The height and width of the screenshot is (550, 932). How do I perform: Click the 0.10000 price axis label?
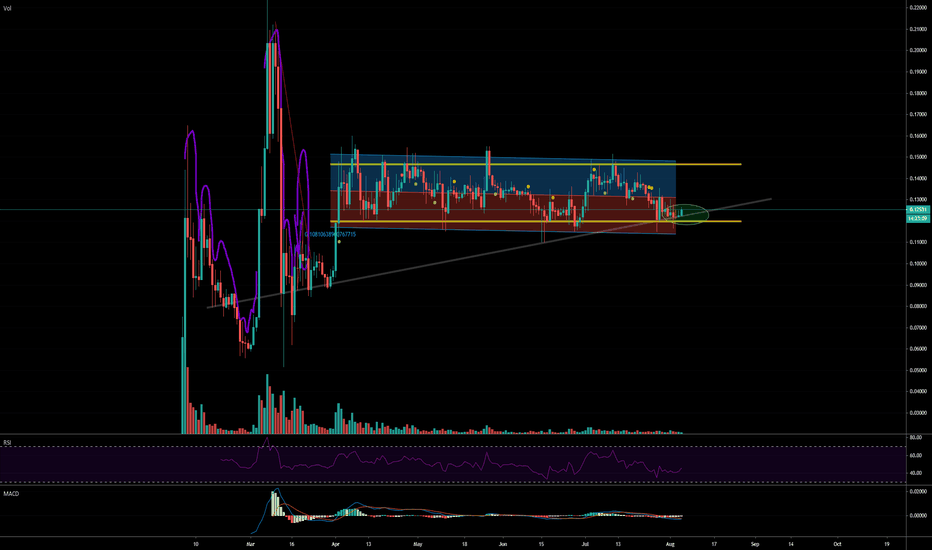tap(918, 263)
